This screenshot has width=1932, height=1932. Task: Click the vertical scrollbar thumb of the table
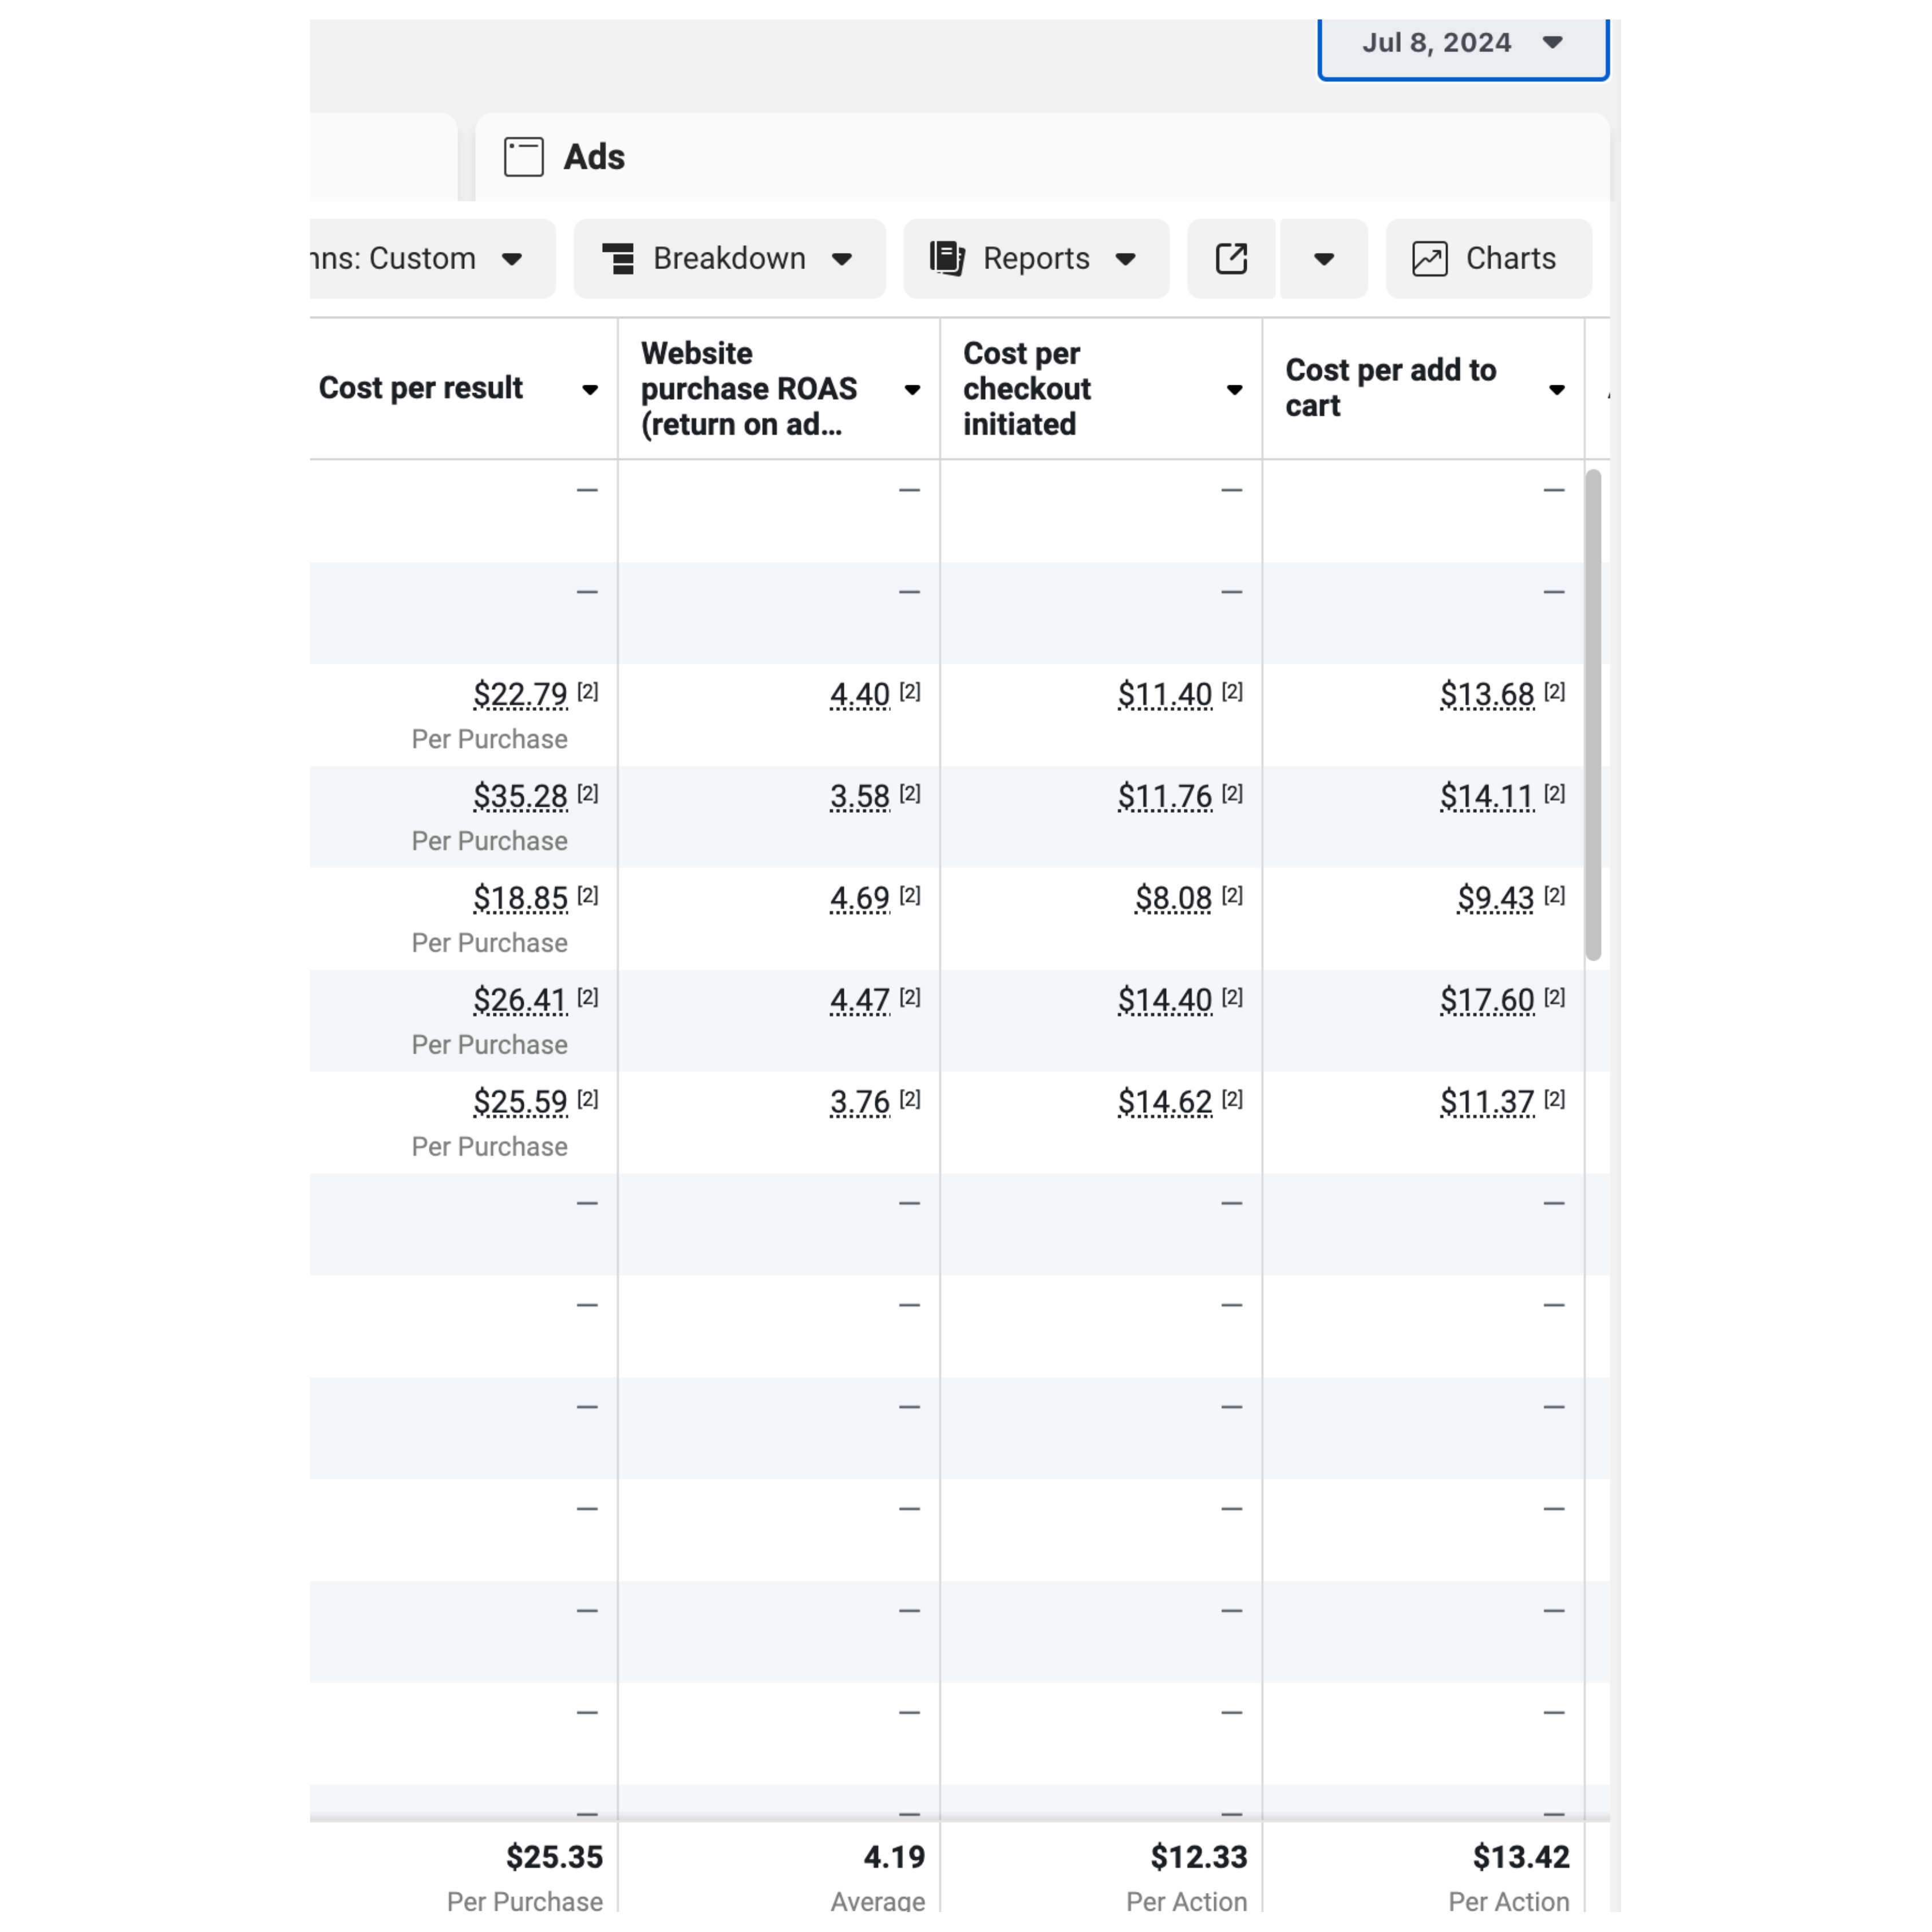(x=1592, y=715)
